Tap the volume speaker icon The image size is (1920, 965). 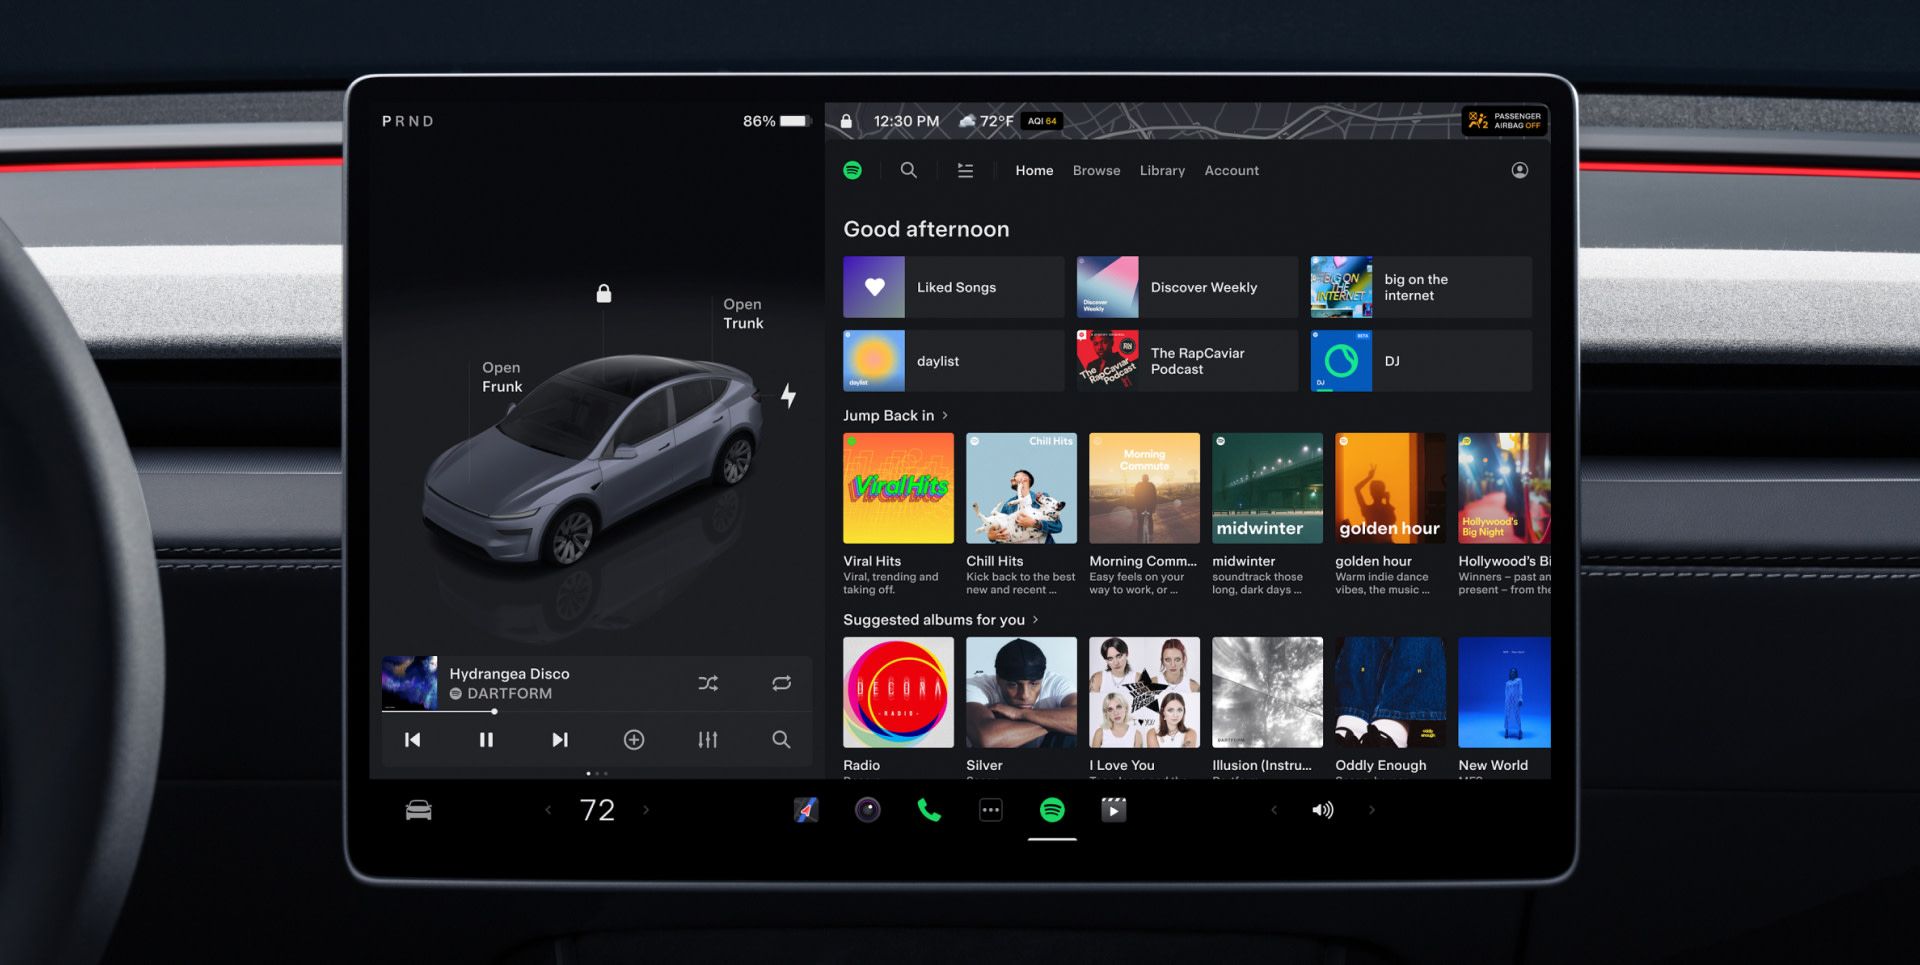pyautogui.click(x=1322, y=810)
